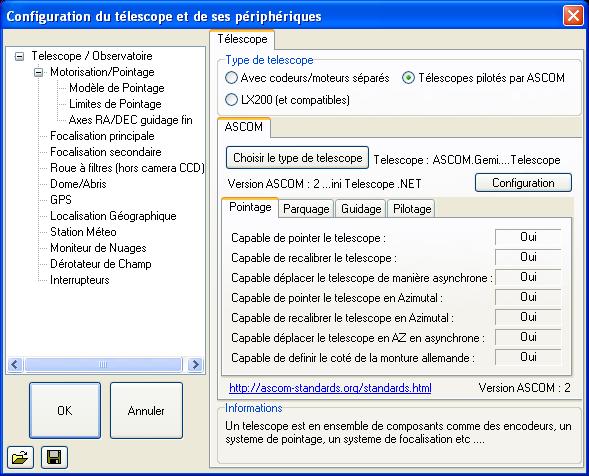Click Oui value for 'Capable de pointer le telescope'
The image size is (589, 476).
[528, 237]
